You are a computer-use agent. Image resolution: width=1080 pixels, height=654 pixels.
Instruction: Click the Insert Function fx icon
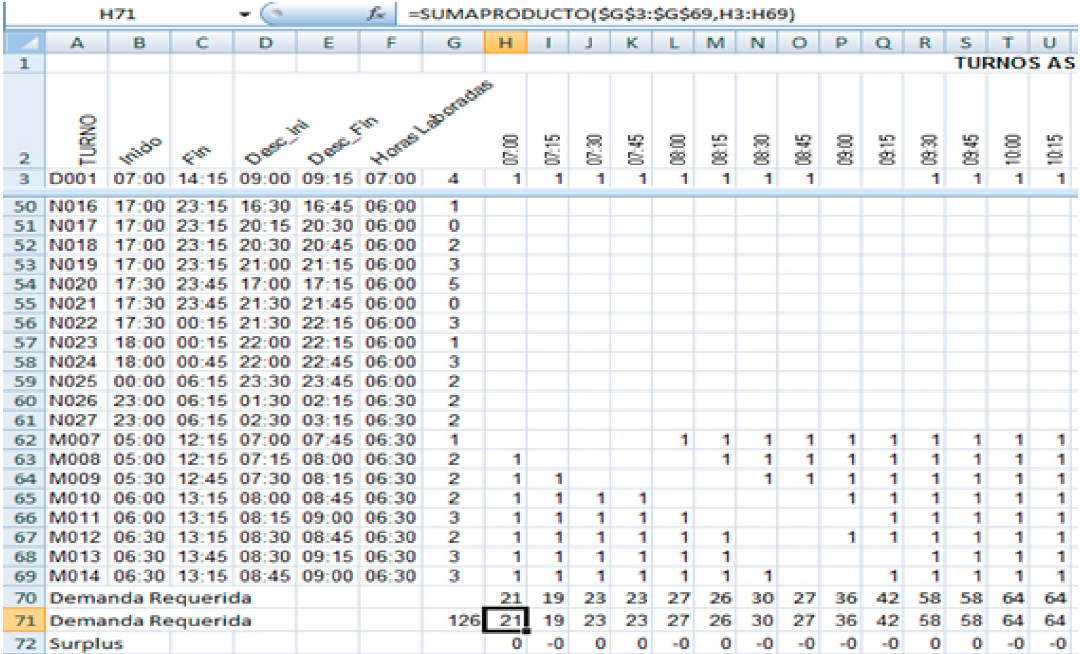pyautogui.click(x=376, y=16)
